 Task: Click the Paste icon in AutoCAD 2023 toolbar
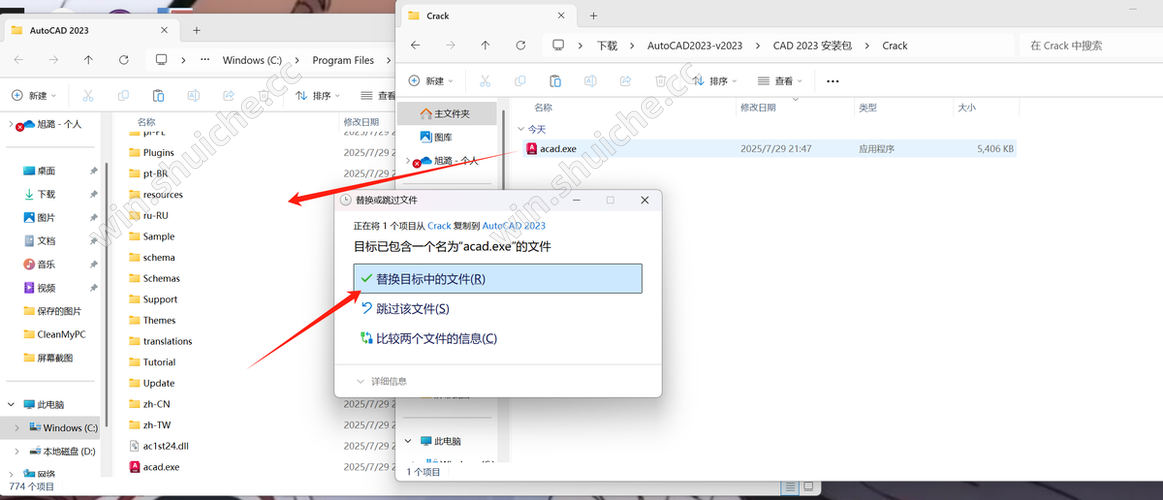pos(158,96)
